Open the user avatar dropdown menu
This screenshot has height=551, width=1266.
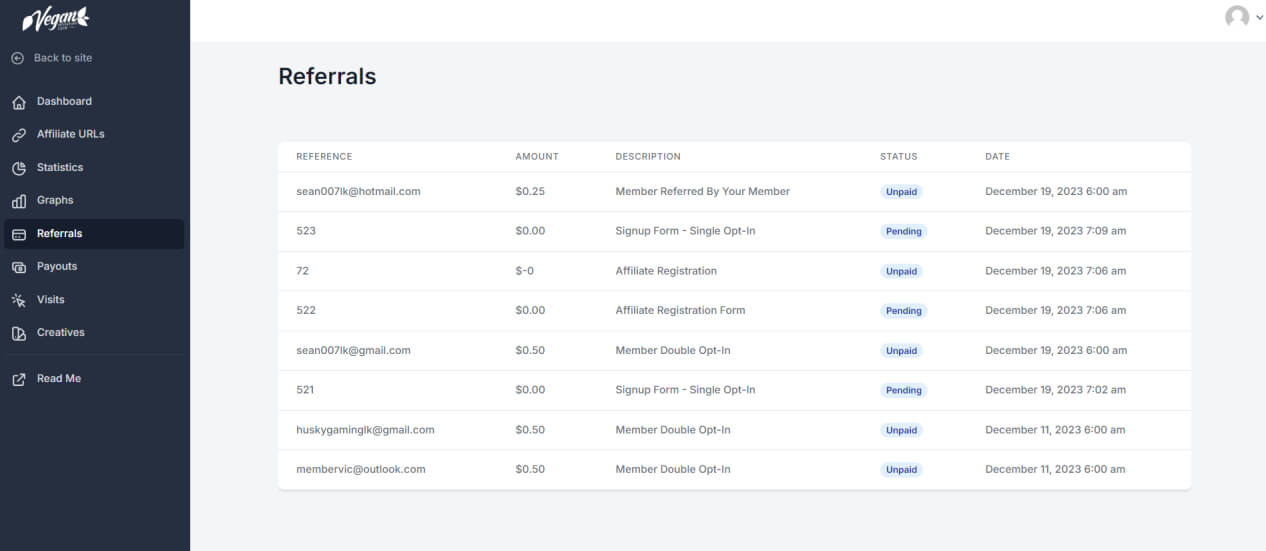click(x=1244, y=17)
